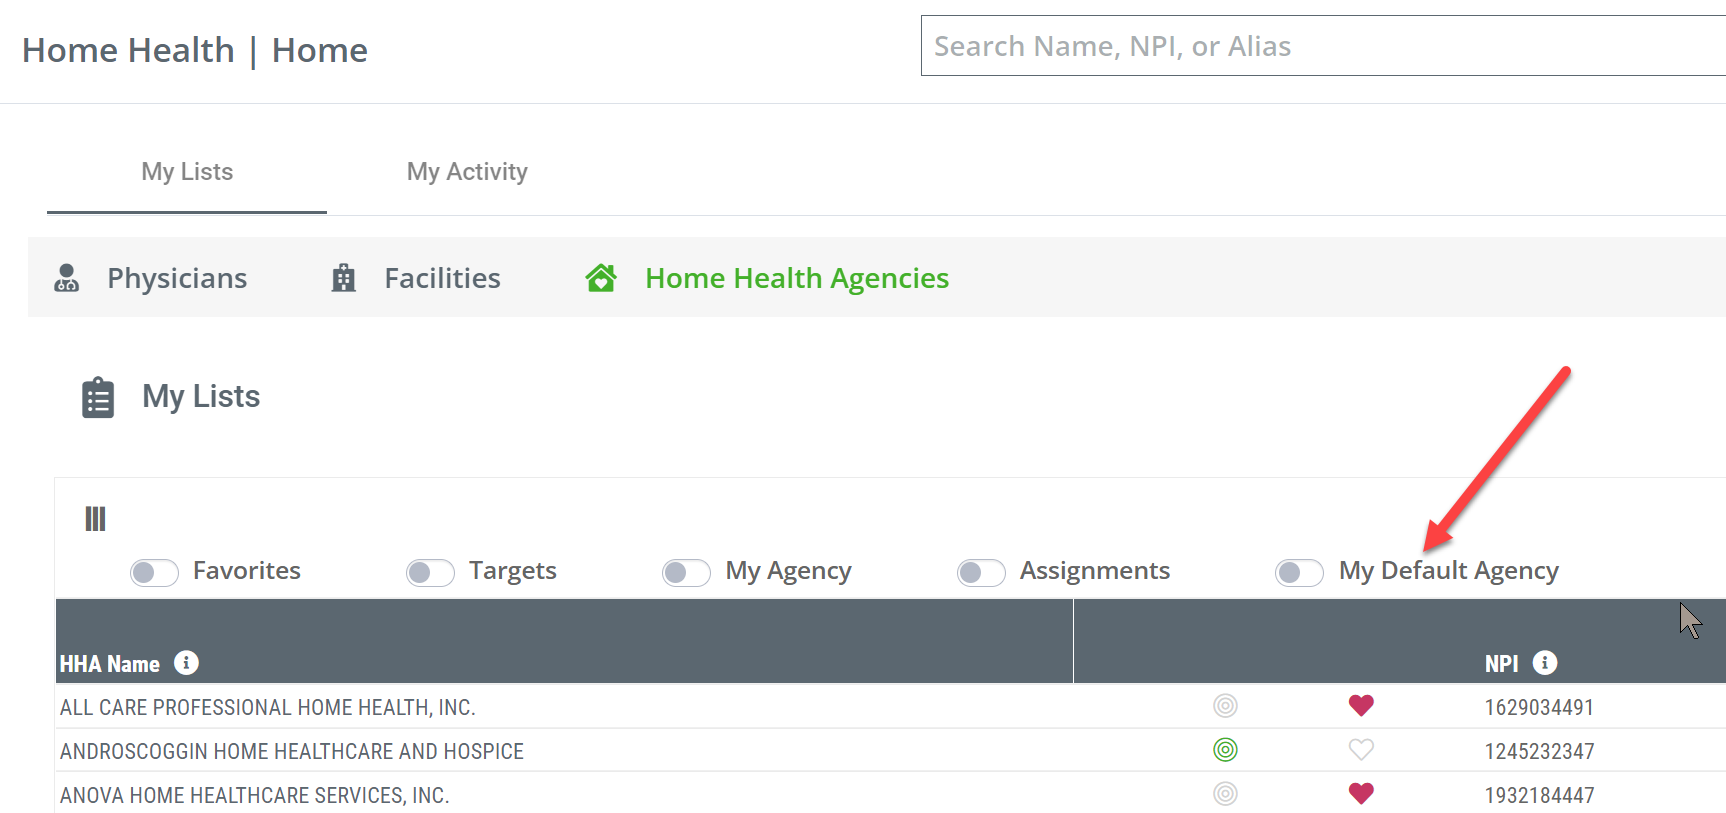The width and height of the screenshot is (1726, 813).
Task: Unfavorite All Care Professional Home Health heart
Action: (1361, 705)
